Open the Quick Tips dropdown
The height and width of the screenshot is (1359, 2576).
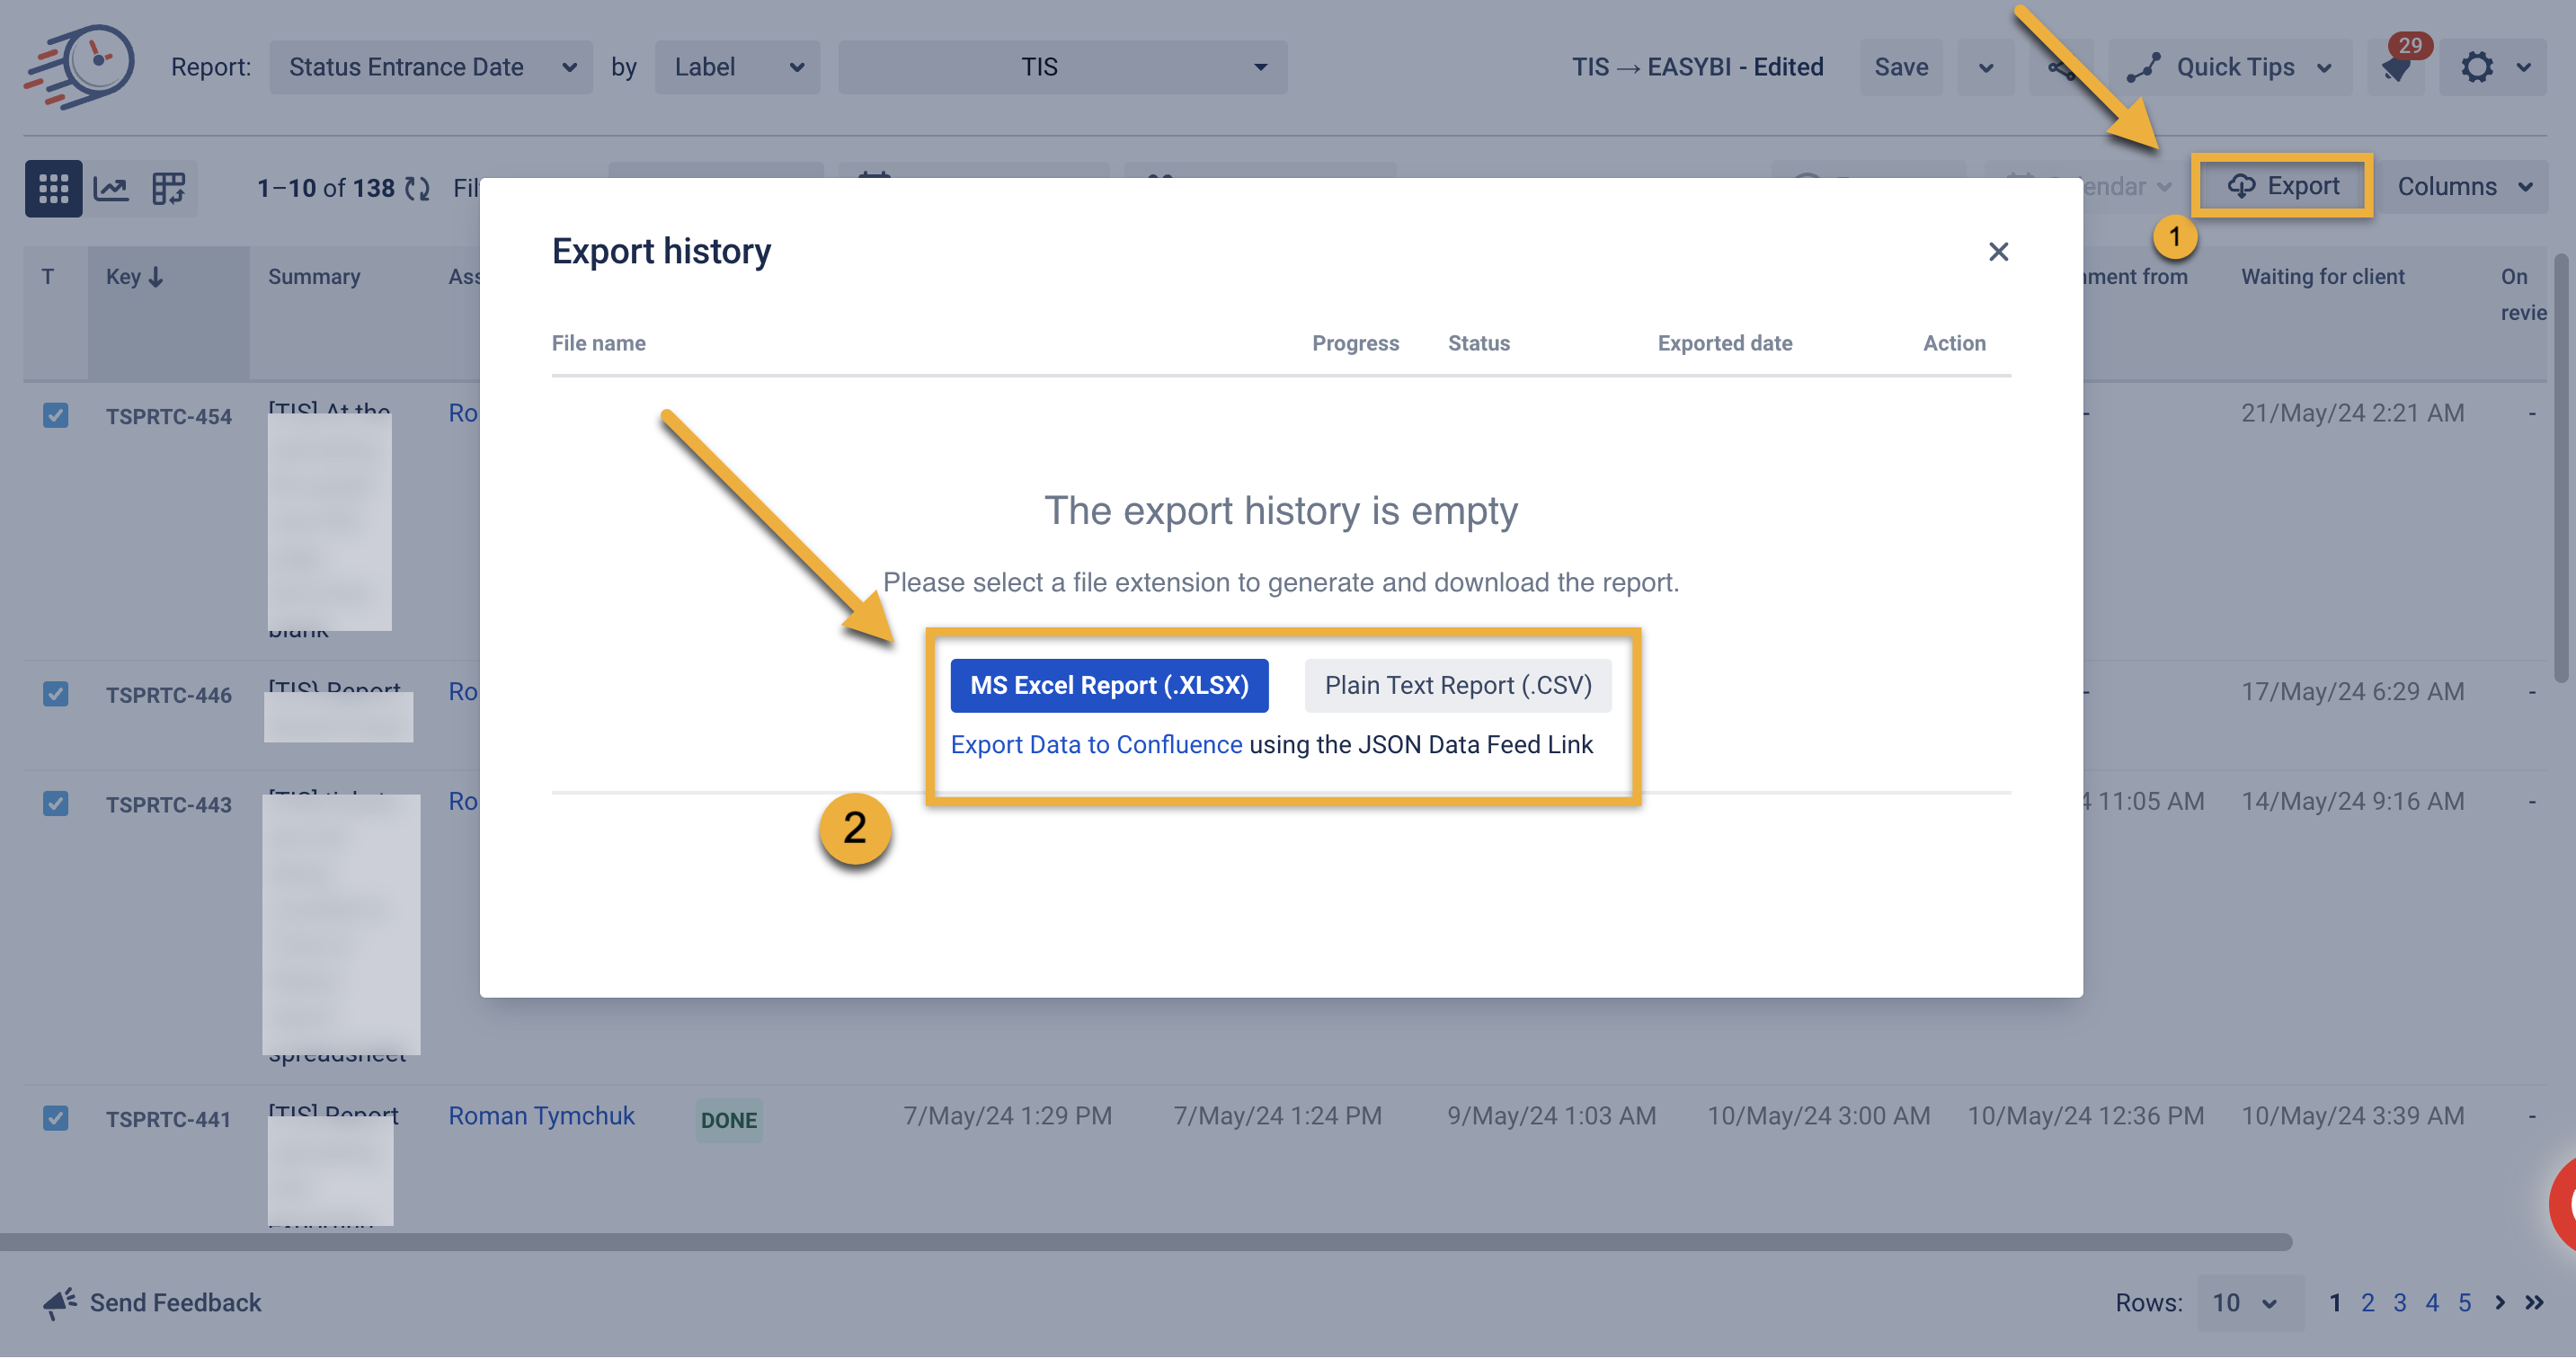2230,68
